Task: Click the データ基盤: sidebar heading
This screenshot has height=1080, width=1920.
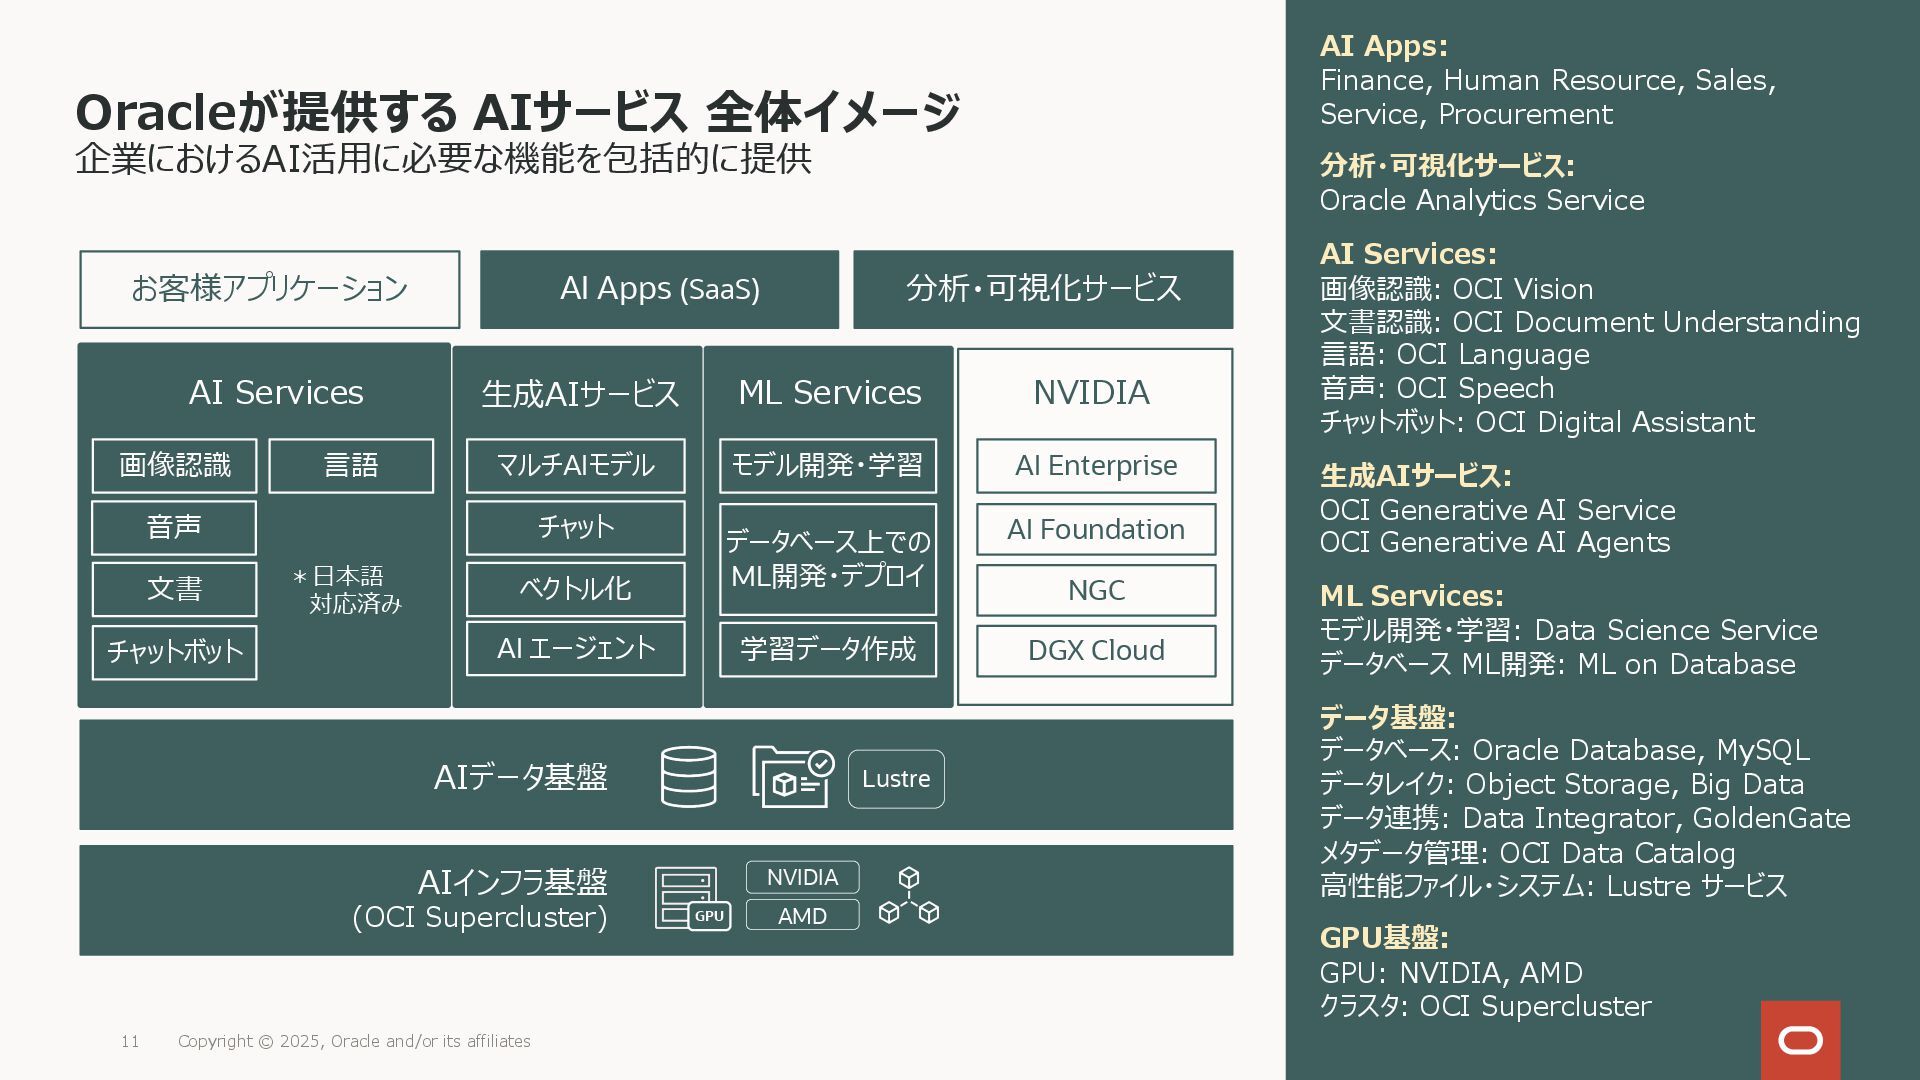Action: [1387, 717]
